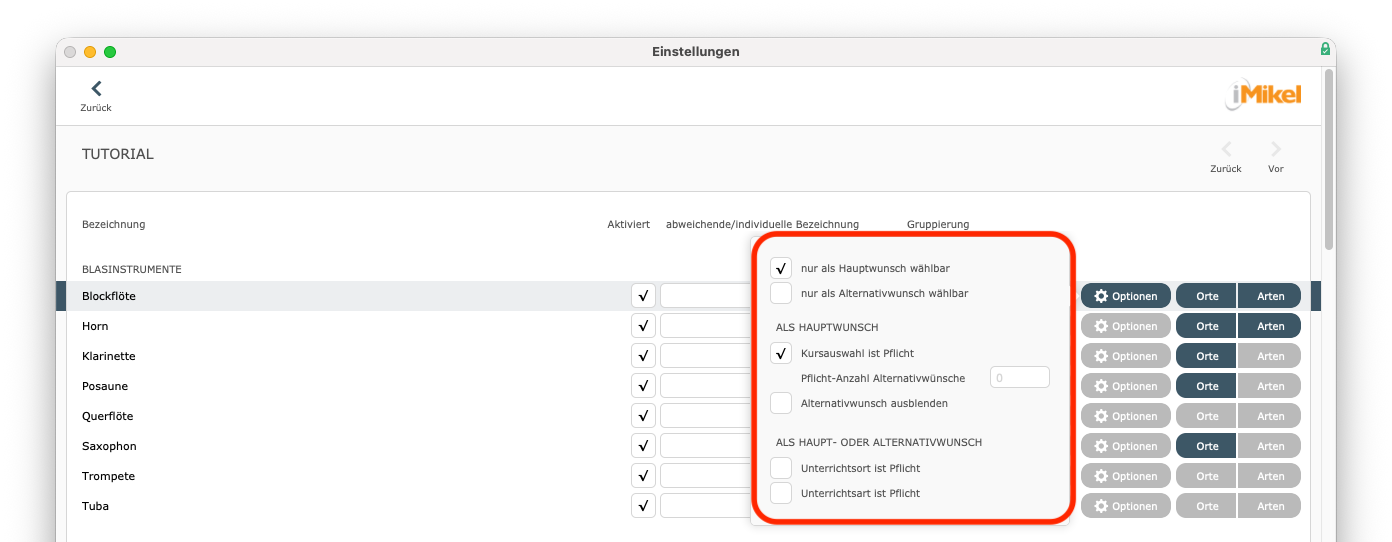The image size is (1392, 542).
Task: Uncheck 'Kursauswahl ist Pflicht'
Action: click(781, 353)
